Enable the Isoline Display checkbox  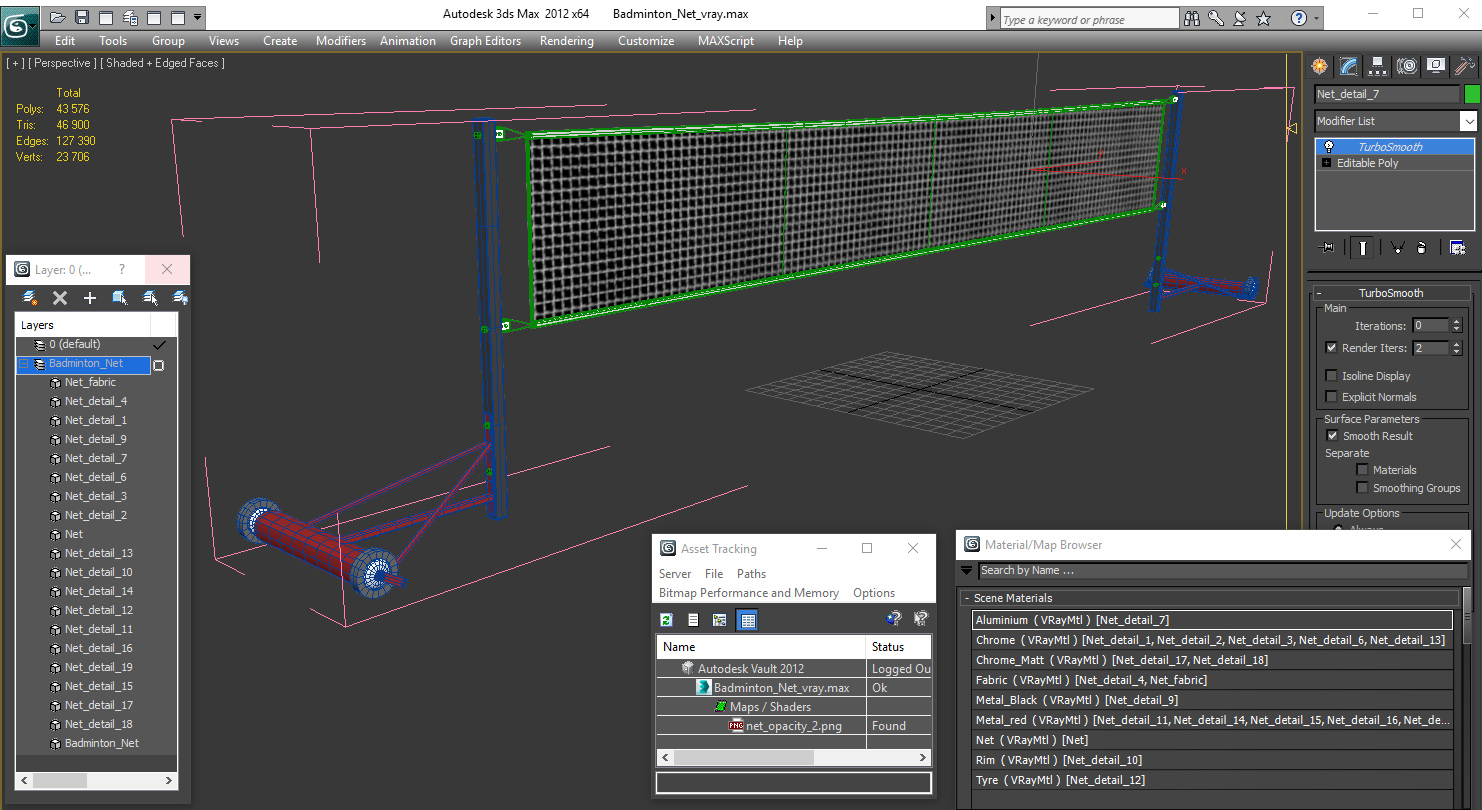click(1331, 376)
